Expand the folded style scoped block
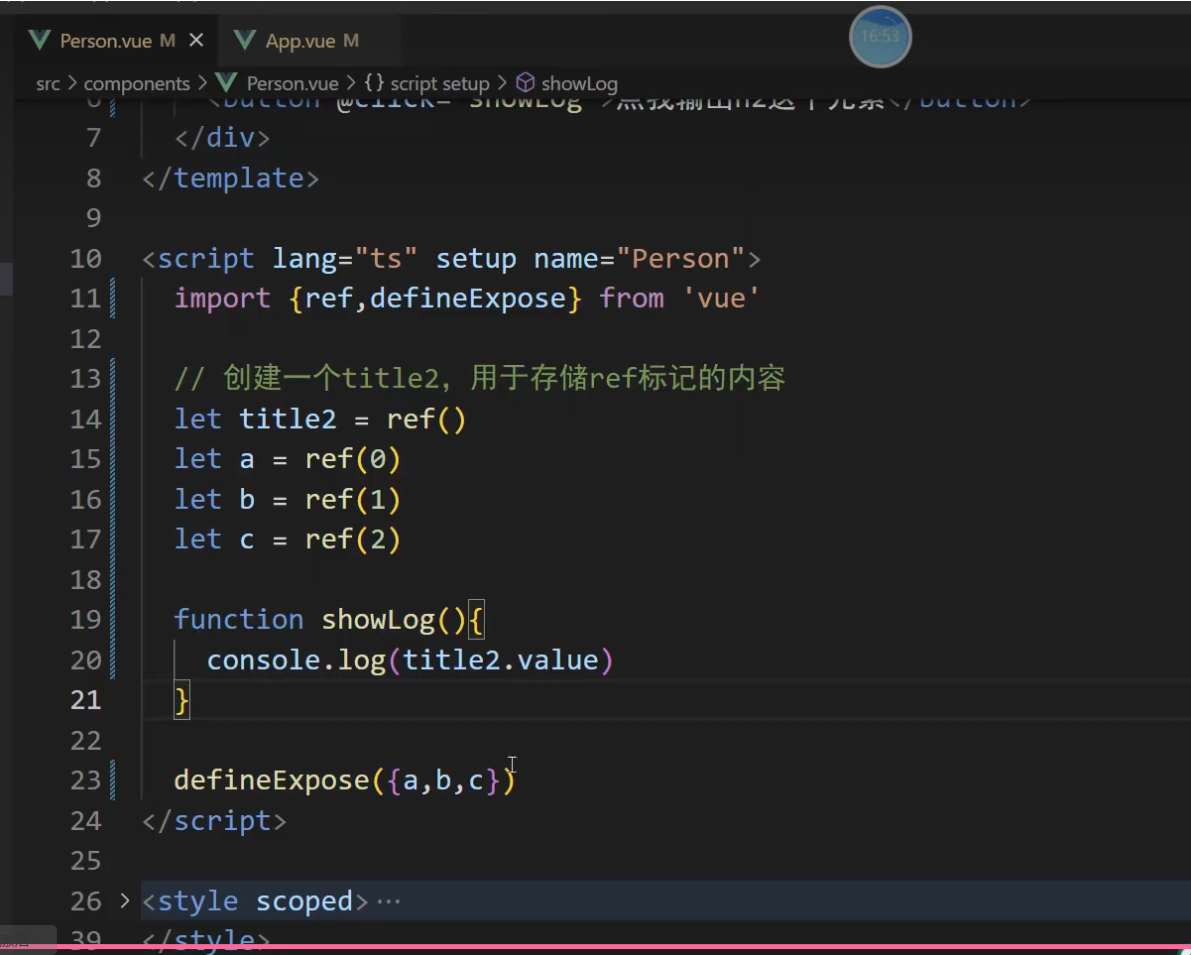This screenshot has height=955, width=1191. 125,901
